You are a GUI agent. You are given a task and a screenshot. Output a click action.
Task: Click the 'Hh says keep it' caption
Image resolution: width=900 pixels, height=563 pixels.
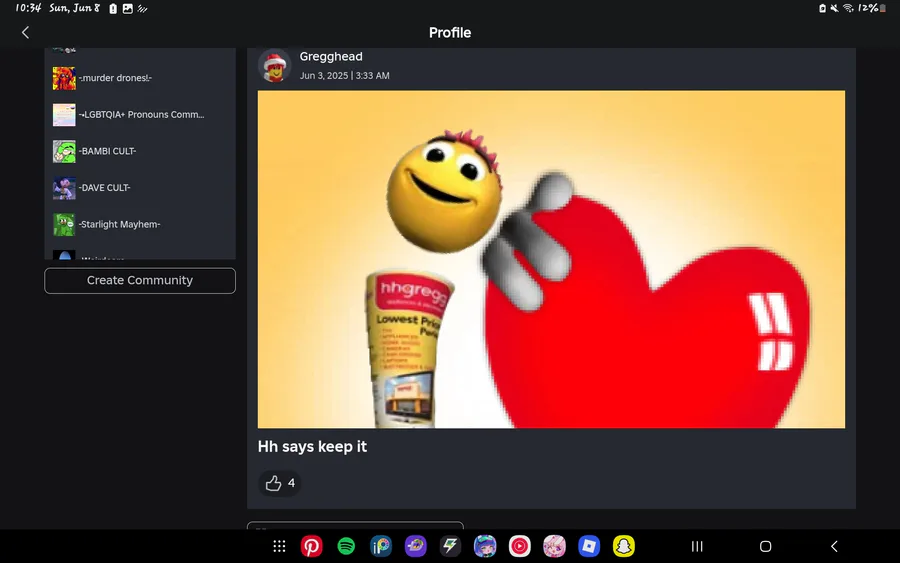(312, 446)
